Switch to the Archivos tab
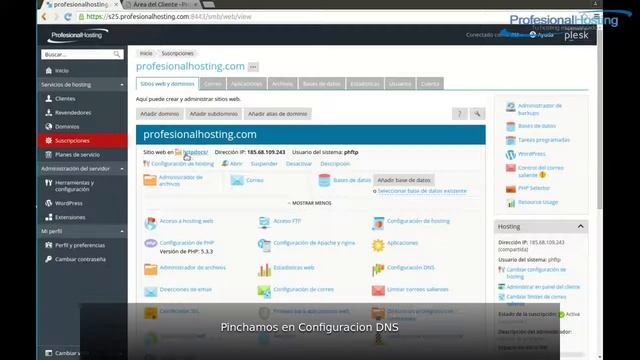The height and width of the screenshot is (360, 640). [282, 84]
